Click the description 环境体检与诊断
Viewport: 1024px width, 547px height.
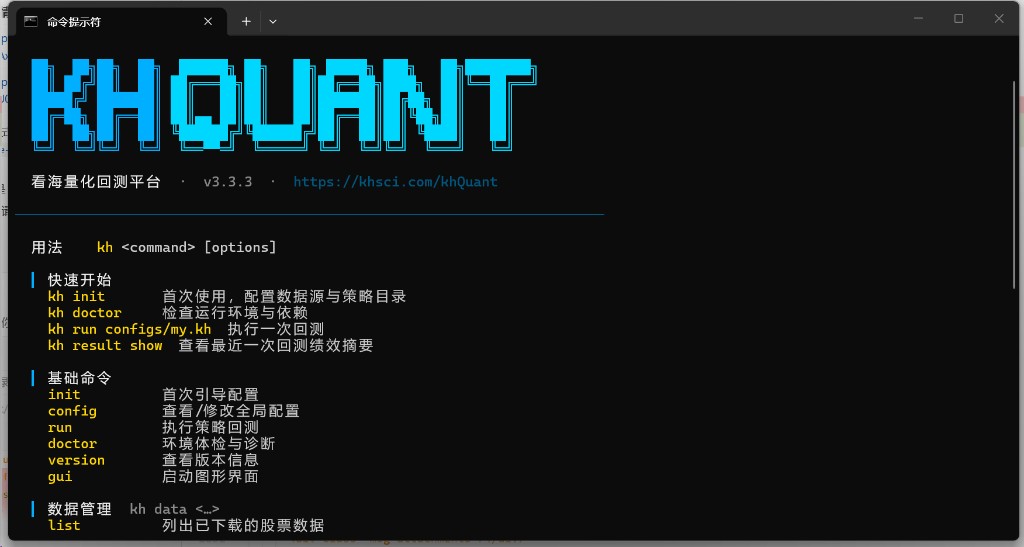[219, 444]
